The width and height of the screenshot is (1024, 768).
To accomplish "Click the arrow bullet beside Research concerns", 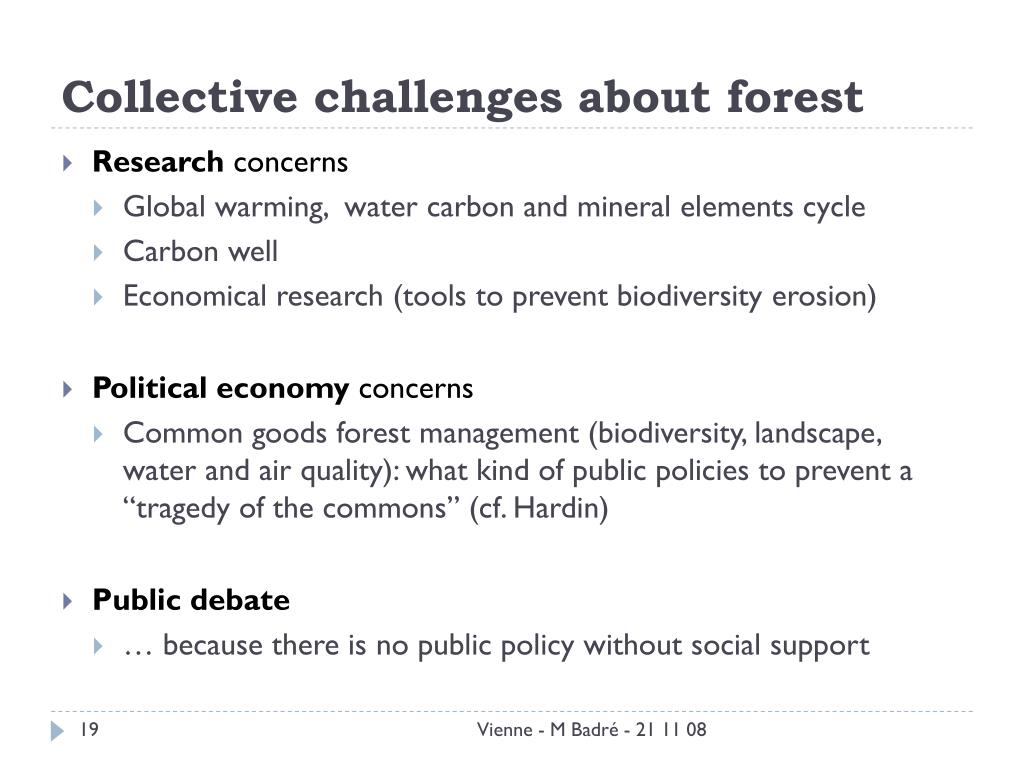I will pyautogui.click(x=67, y=163).
